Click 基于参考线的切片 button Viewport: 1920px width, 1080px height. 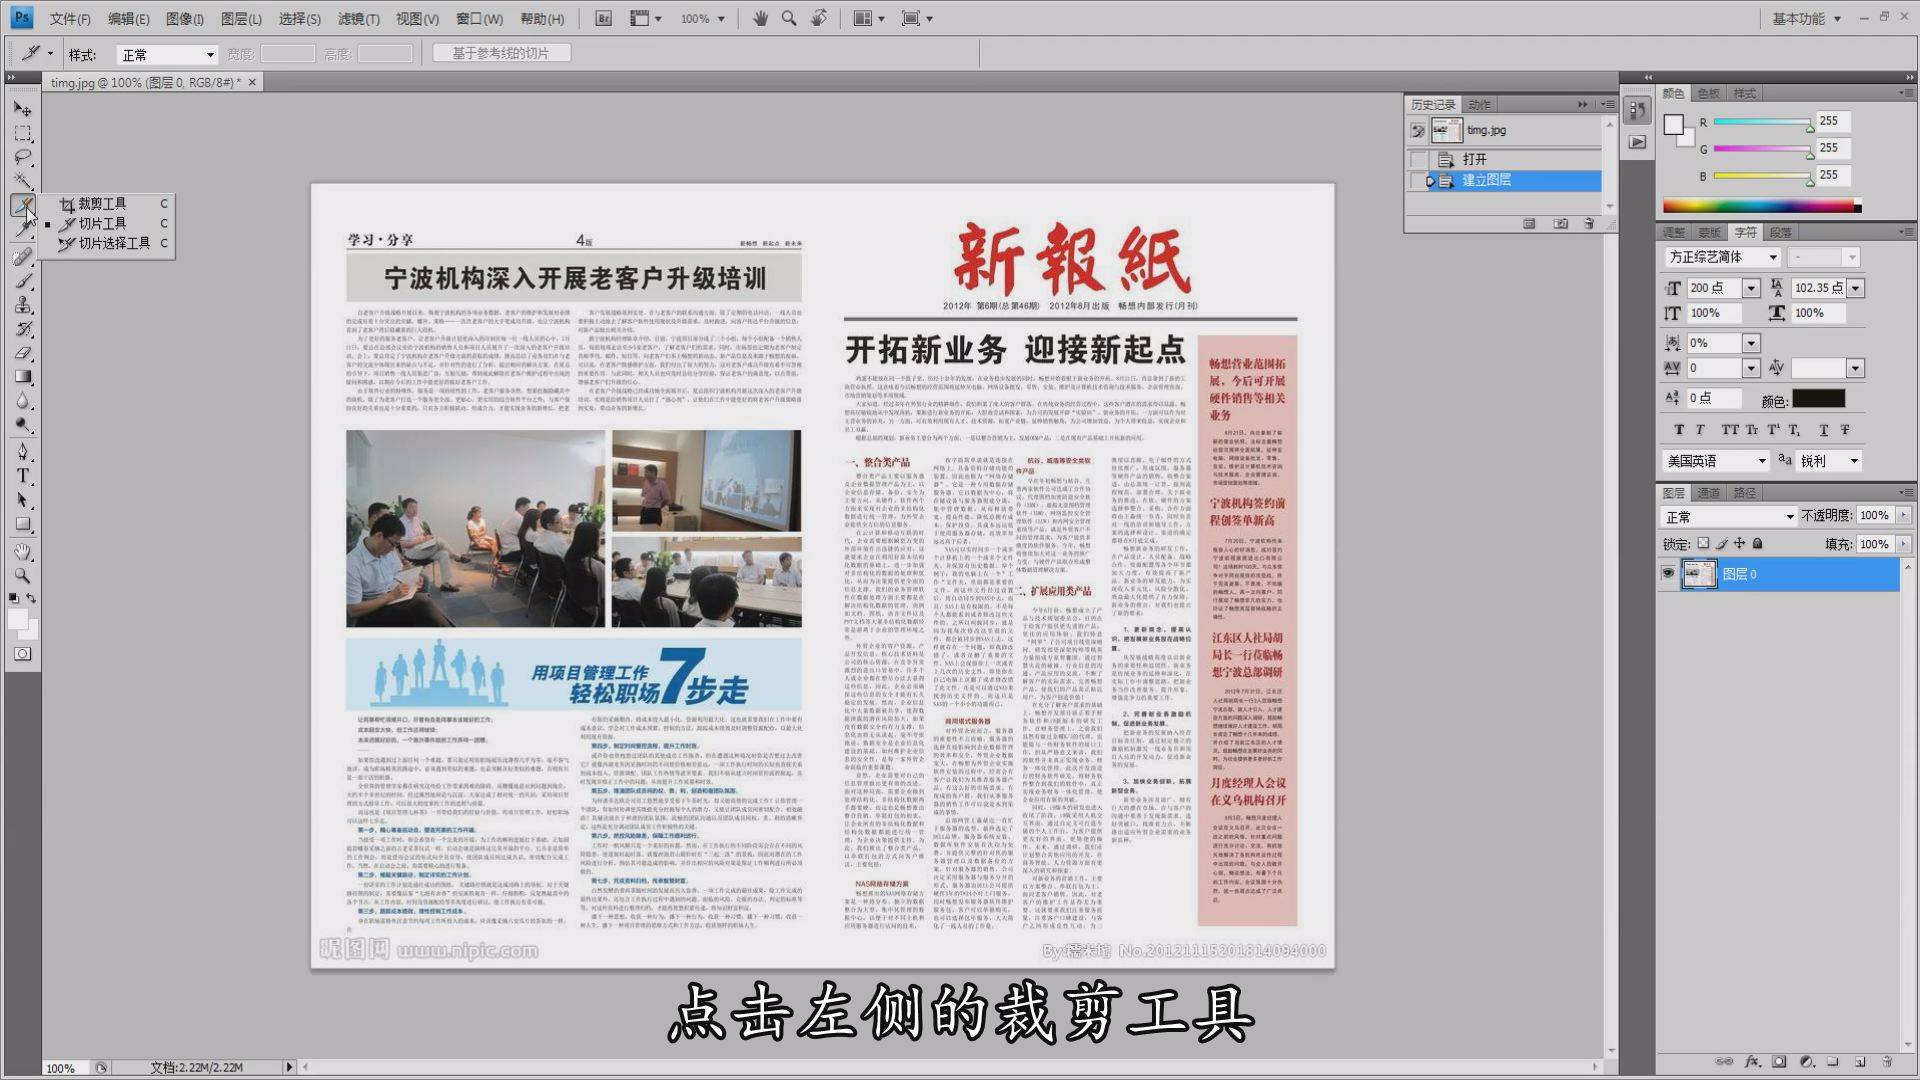pos(501,53)
